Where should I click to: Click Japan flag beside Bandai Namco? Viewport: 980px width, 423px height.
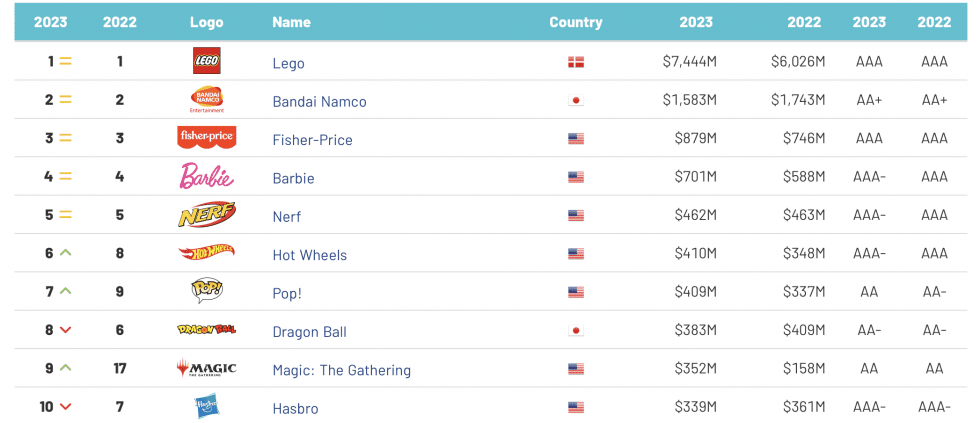coord(576,101)
